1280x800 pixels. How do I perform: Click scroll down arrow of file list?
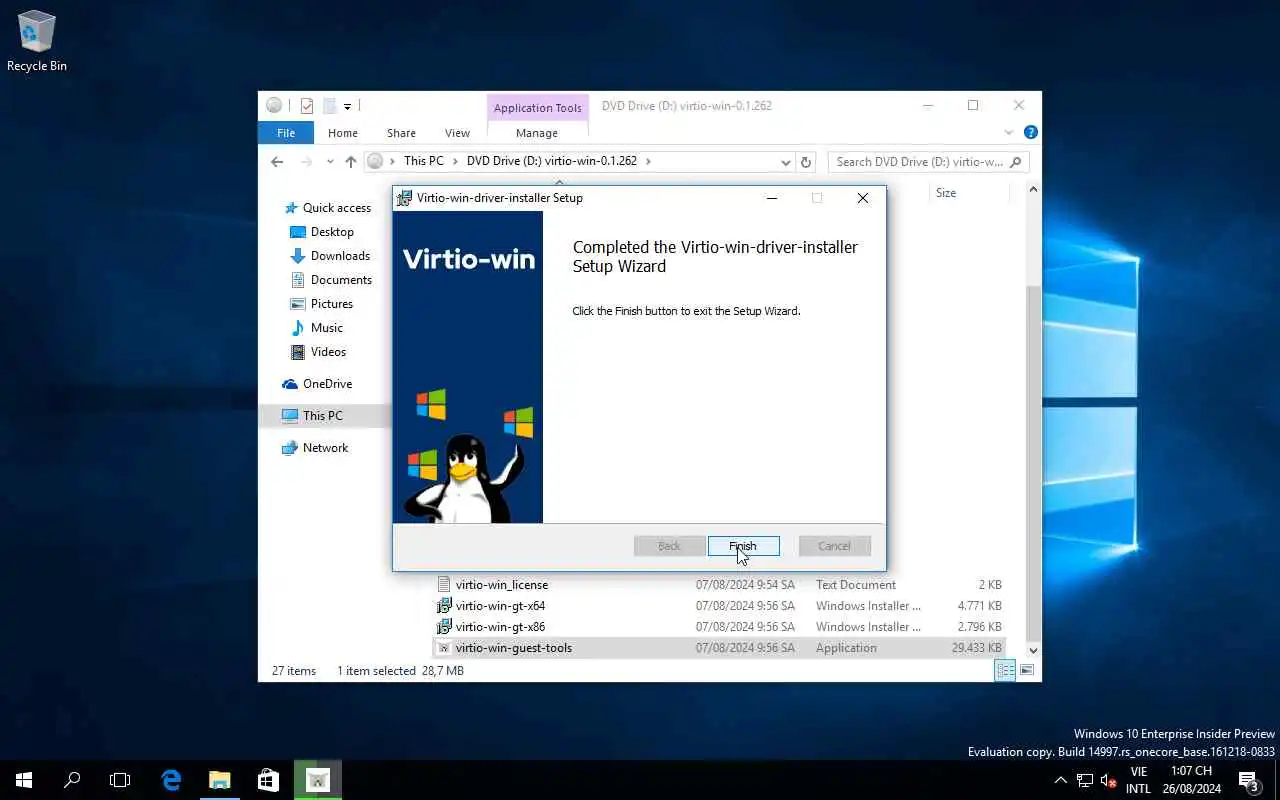(x=1033, y=650)
